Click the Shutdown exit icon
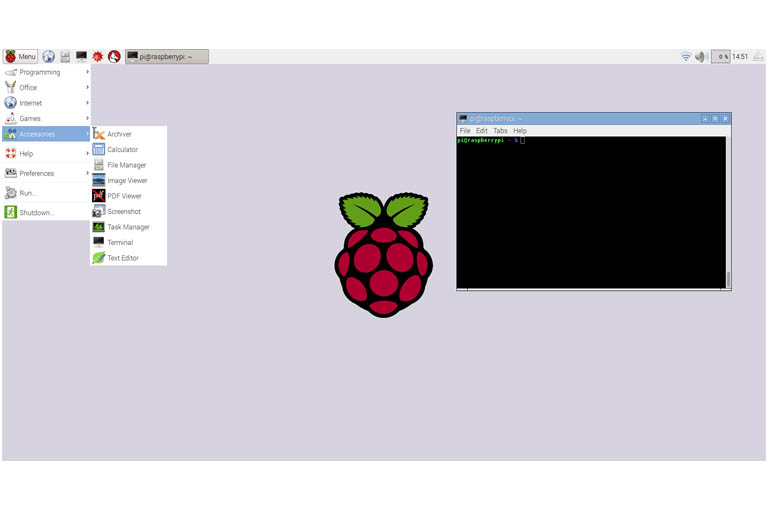This screenshot has height=512, width=768. pos(11,212)
